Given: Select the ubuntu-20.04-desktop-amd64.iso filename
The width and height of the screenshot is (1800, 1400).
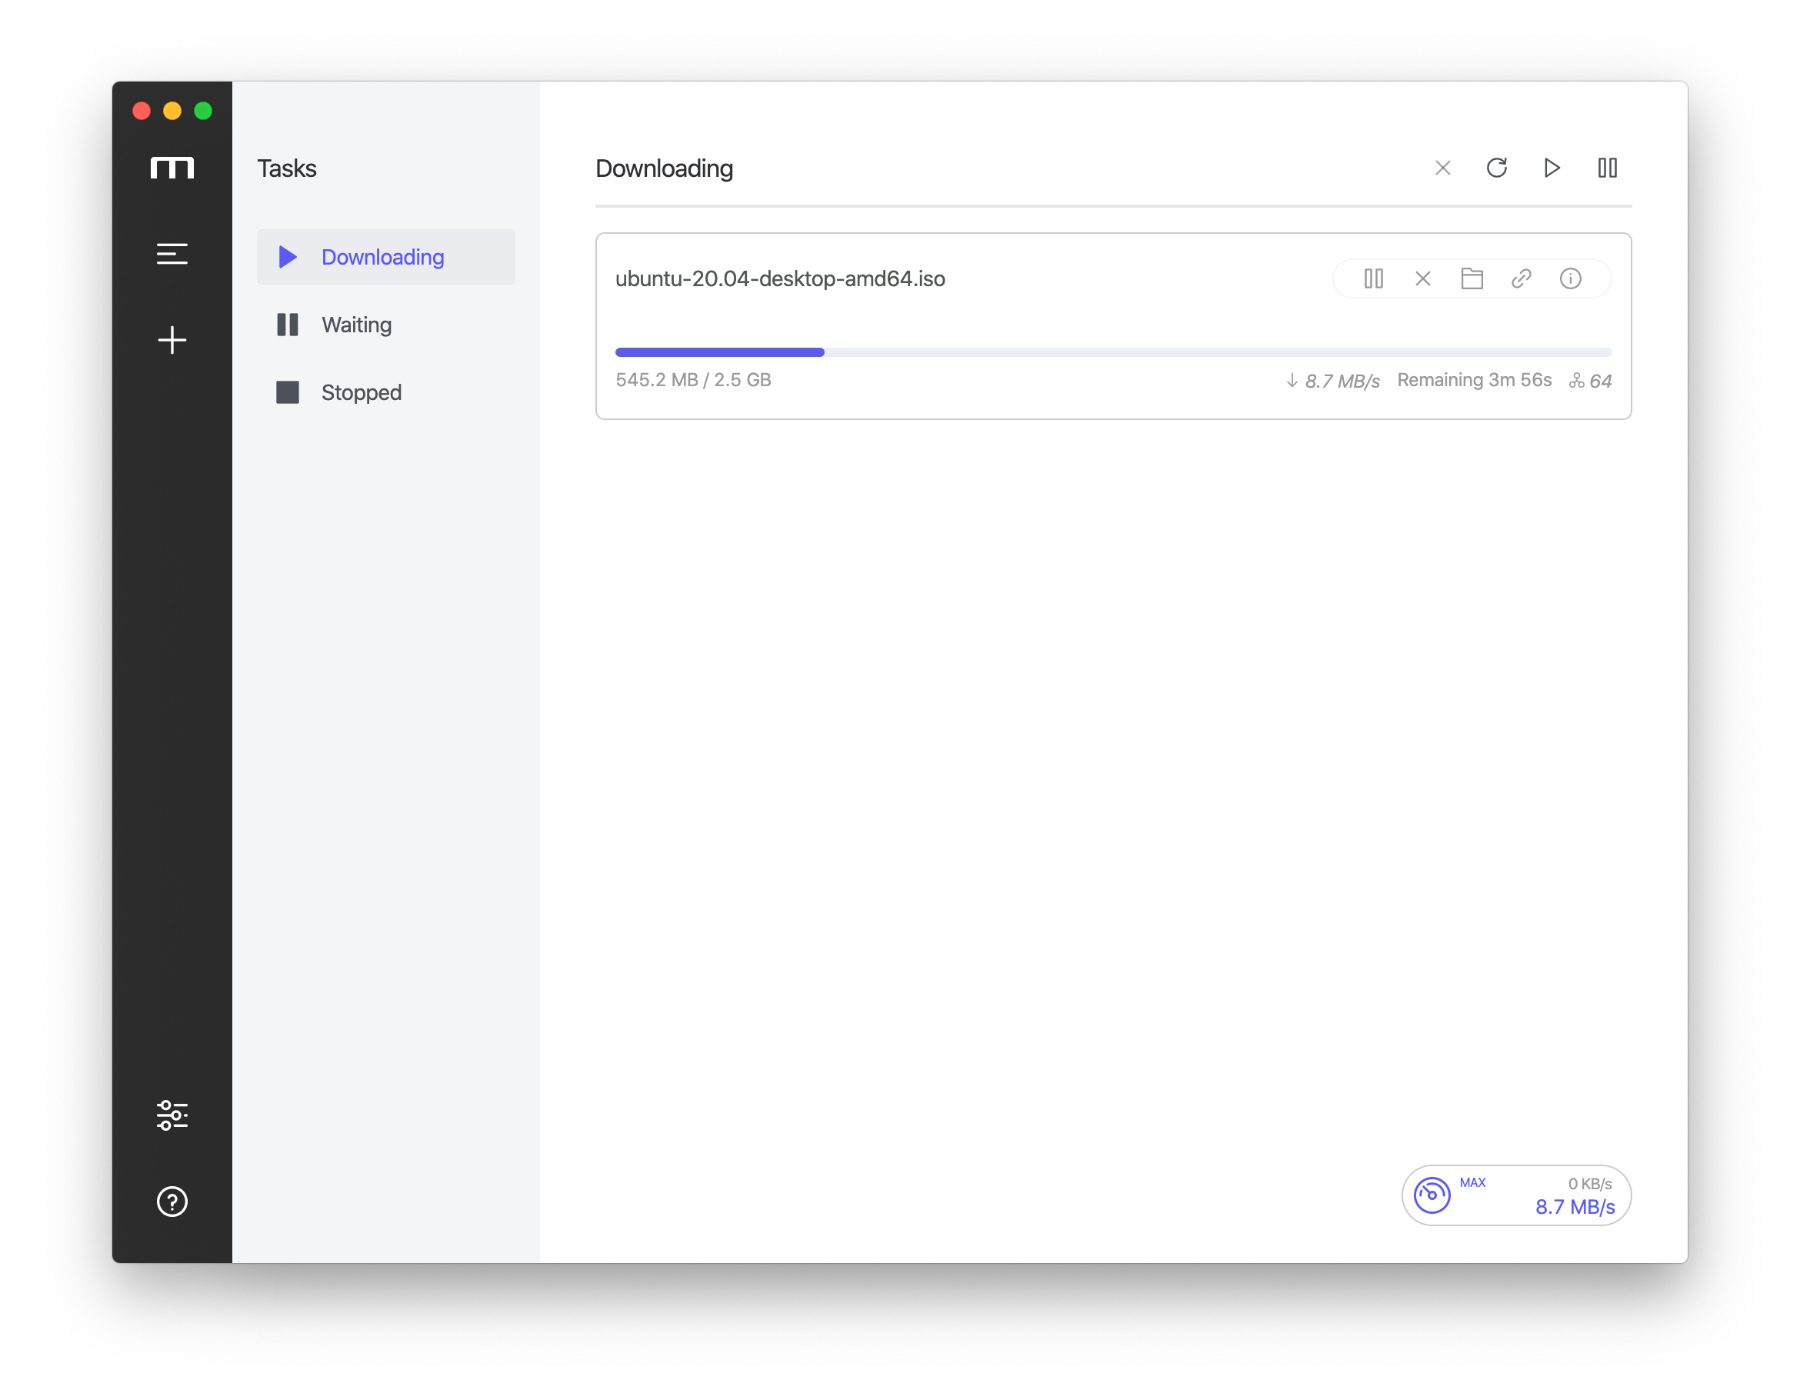Looking at the screenshot, I should [x=780, y=279].
